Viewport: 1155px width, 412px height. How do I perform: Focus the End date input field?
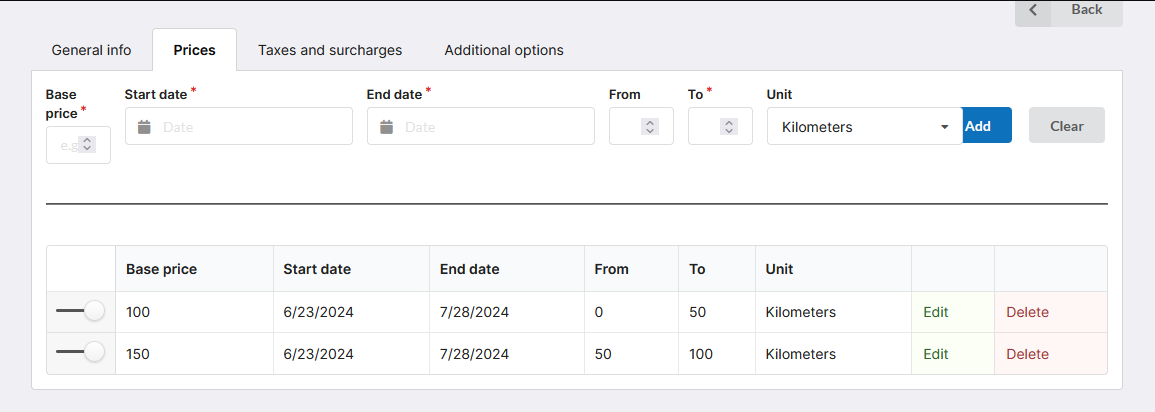492,127
